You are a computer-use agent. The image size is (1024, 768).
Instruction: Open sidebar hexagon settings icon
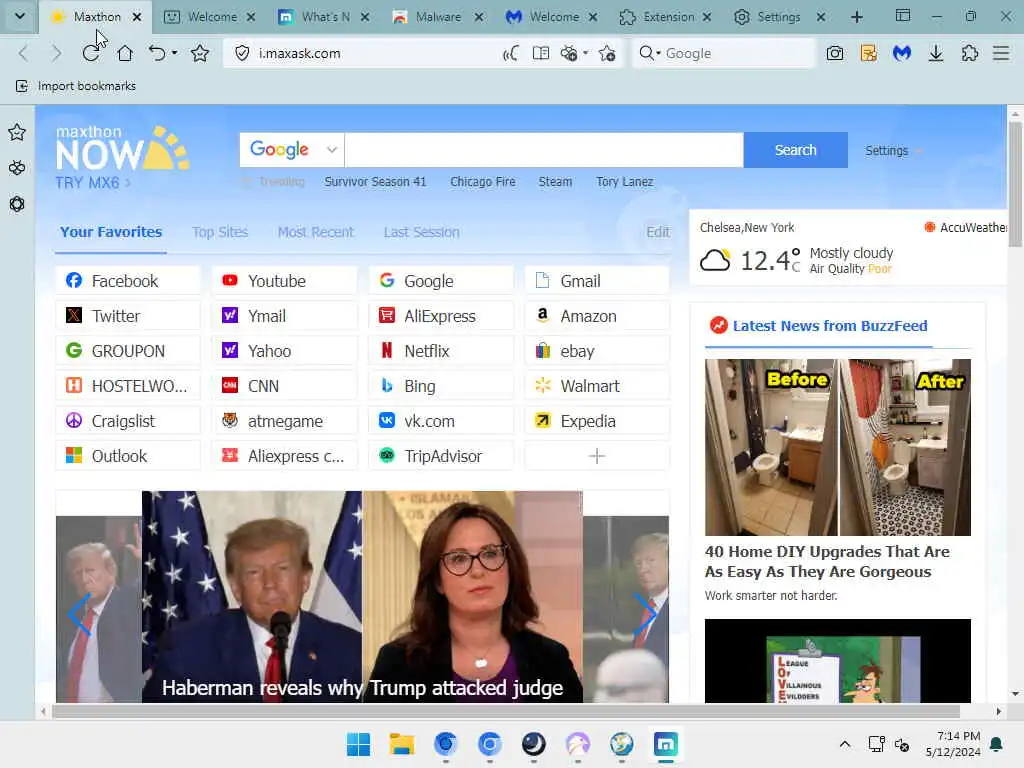pos(17,204)
